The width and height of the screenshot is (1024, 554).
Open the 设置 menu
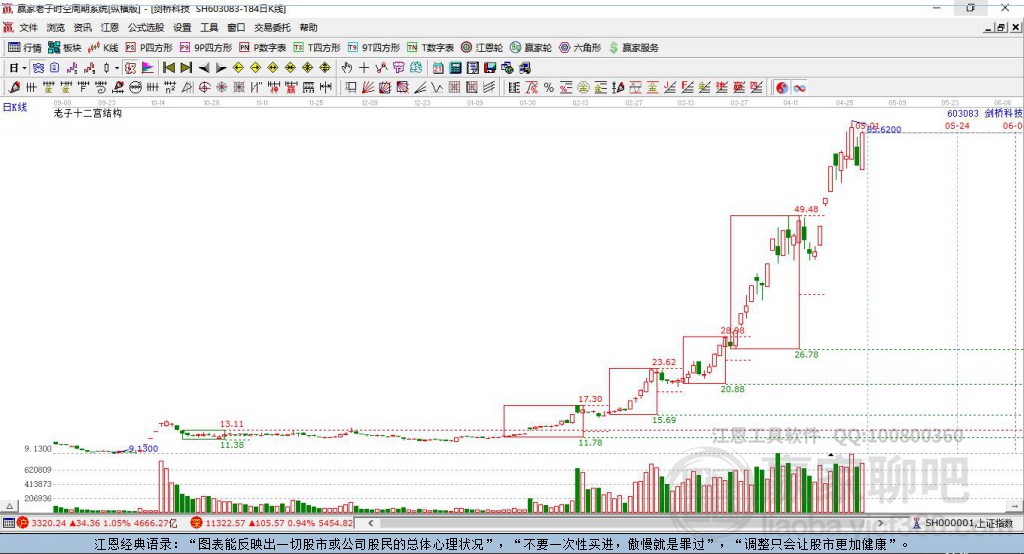[x=182, y=27]
